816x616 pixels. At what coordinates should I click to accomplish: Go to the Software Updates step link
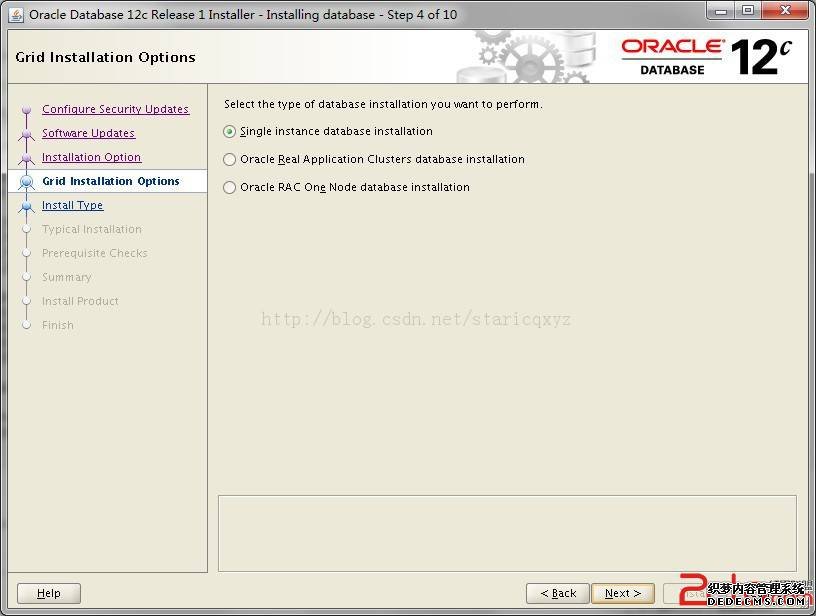tap(88, 133)
